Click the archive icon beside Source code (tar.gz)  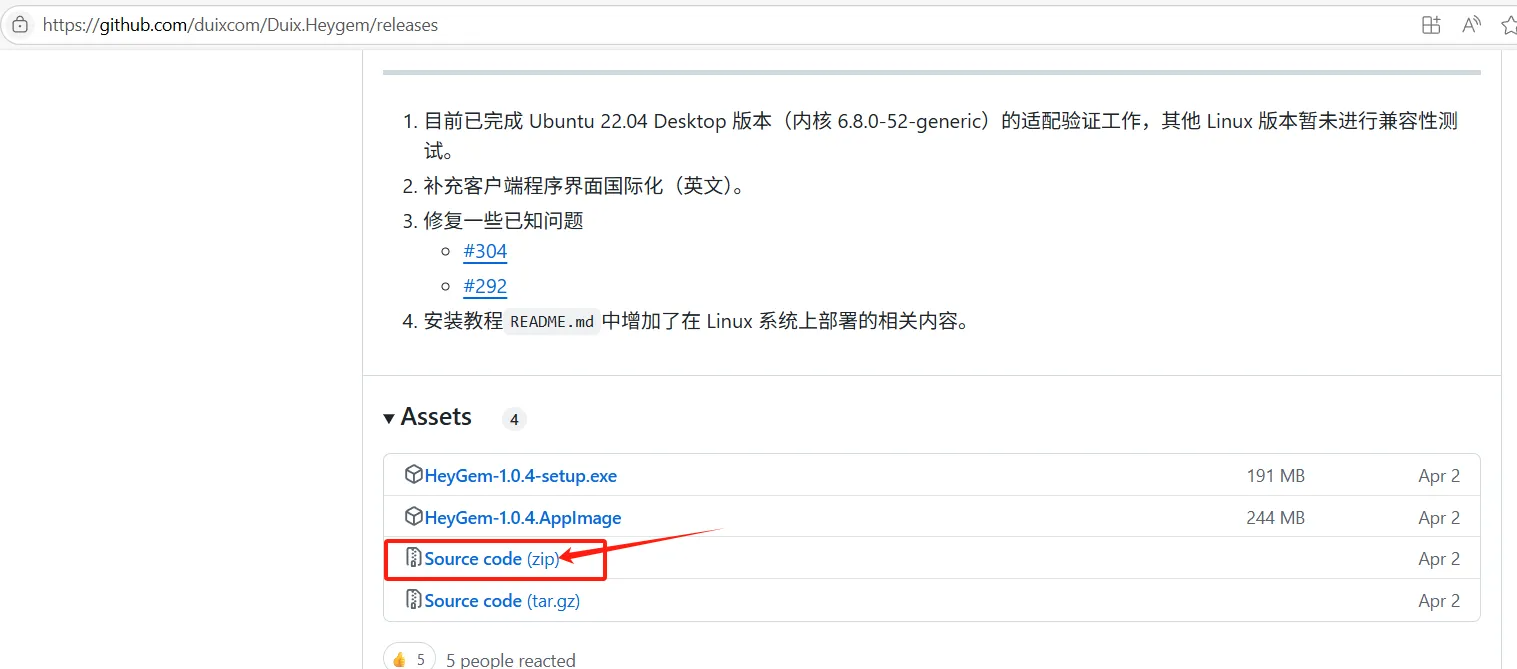[x=413, y=600]
